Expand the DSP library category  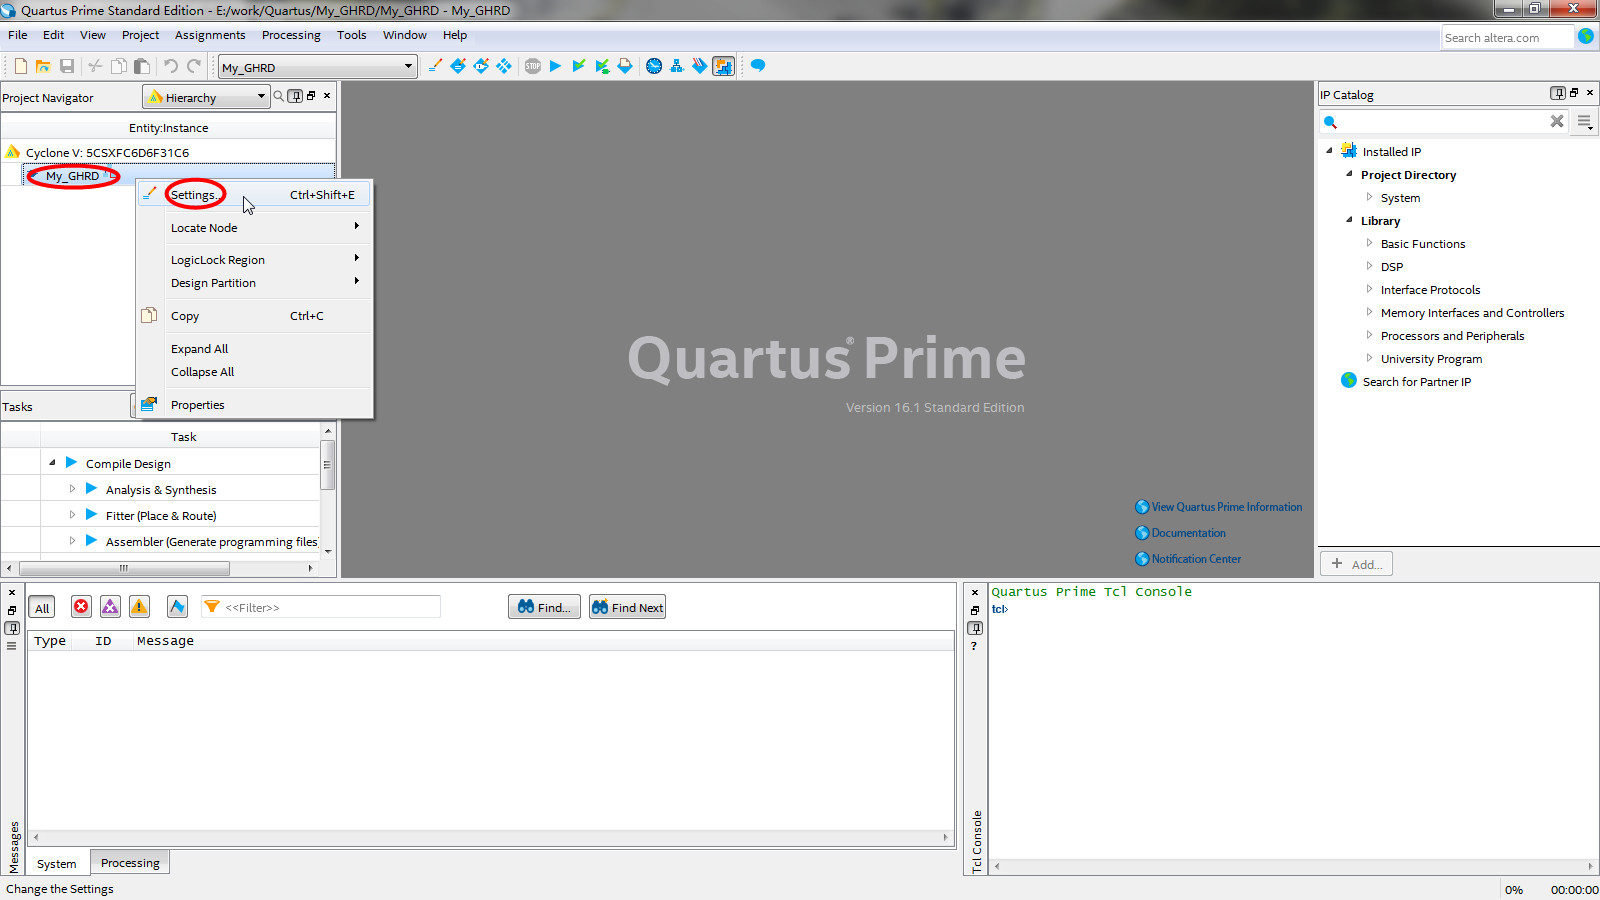tap(1369, 266)
